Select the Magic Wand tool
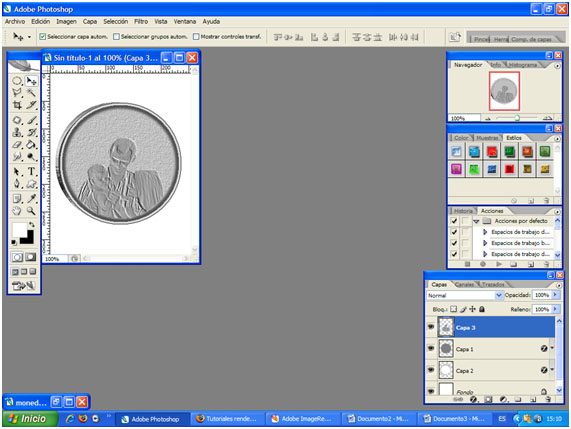The width and height of the screenshot is (571, 429). pyautogui.click(x=31, y=93)
